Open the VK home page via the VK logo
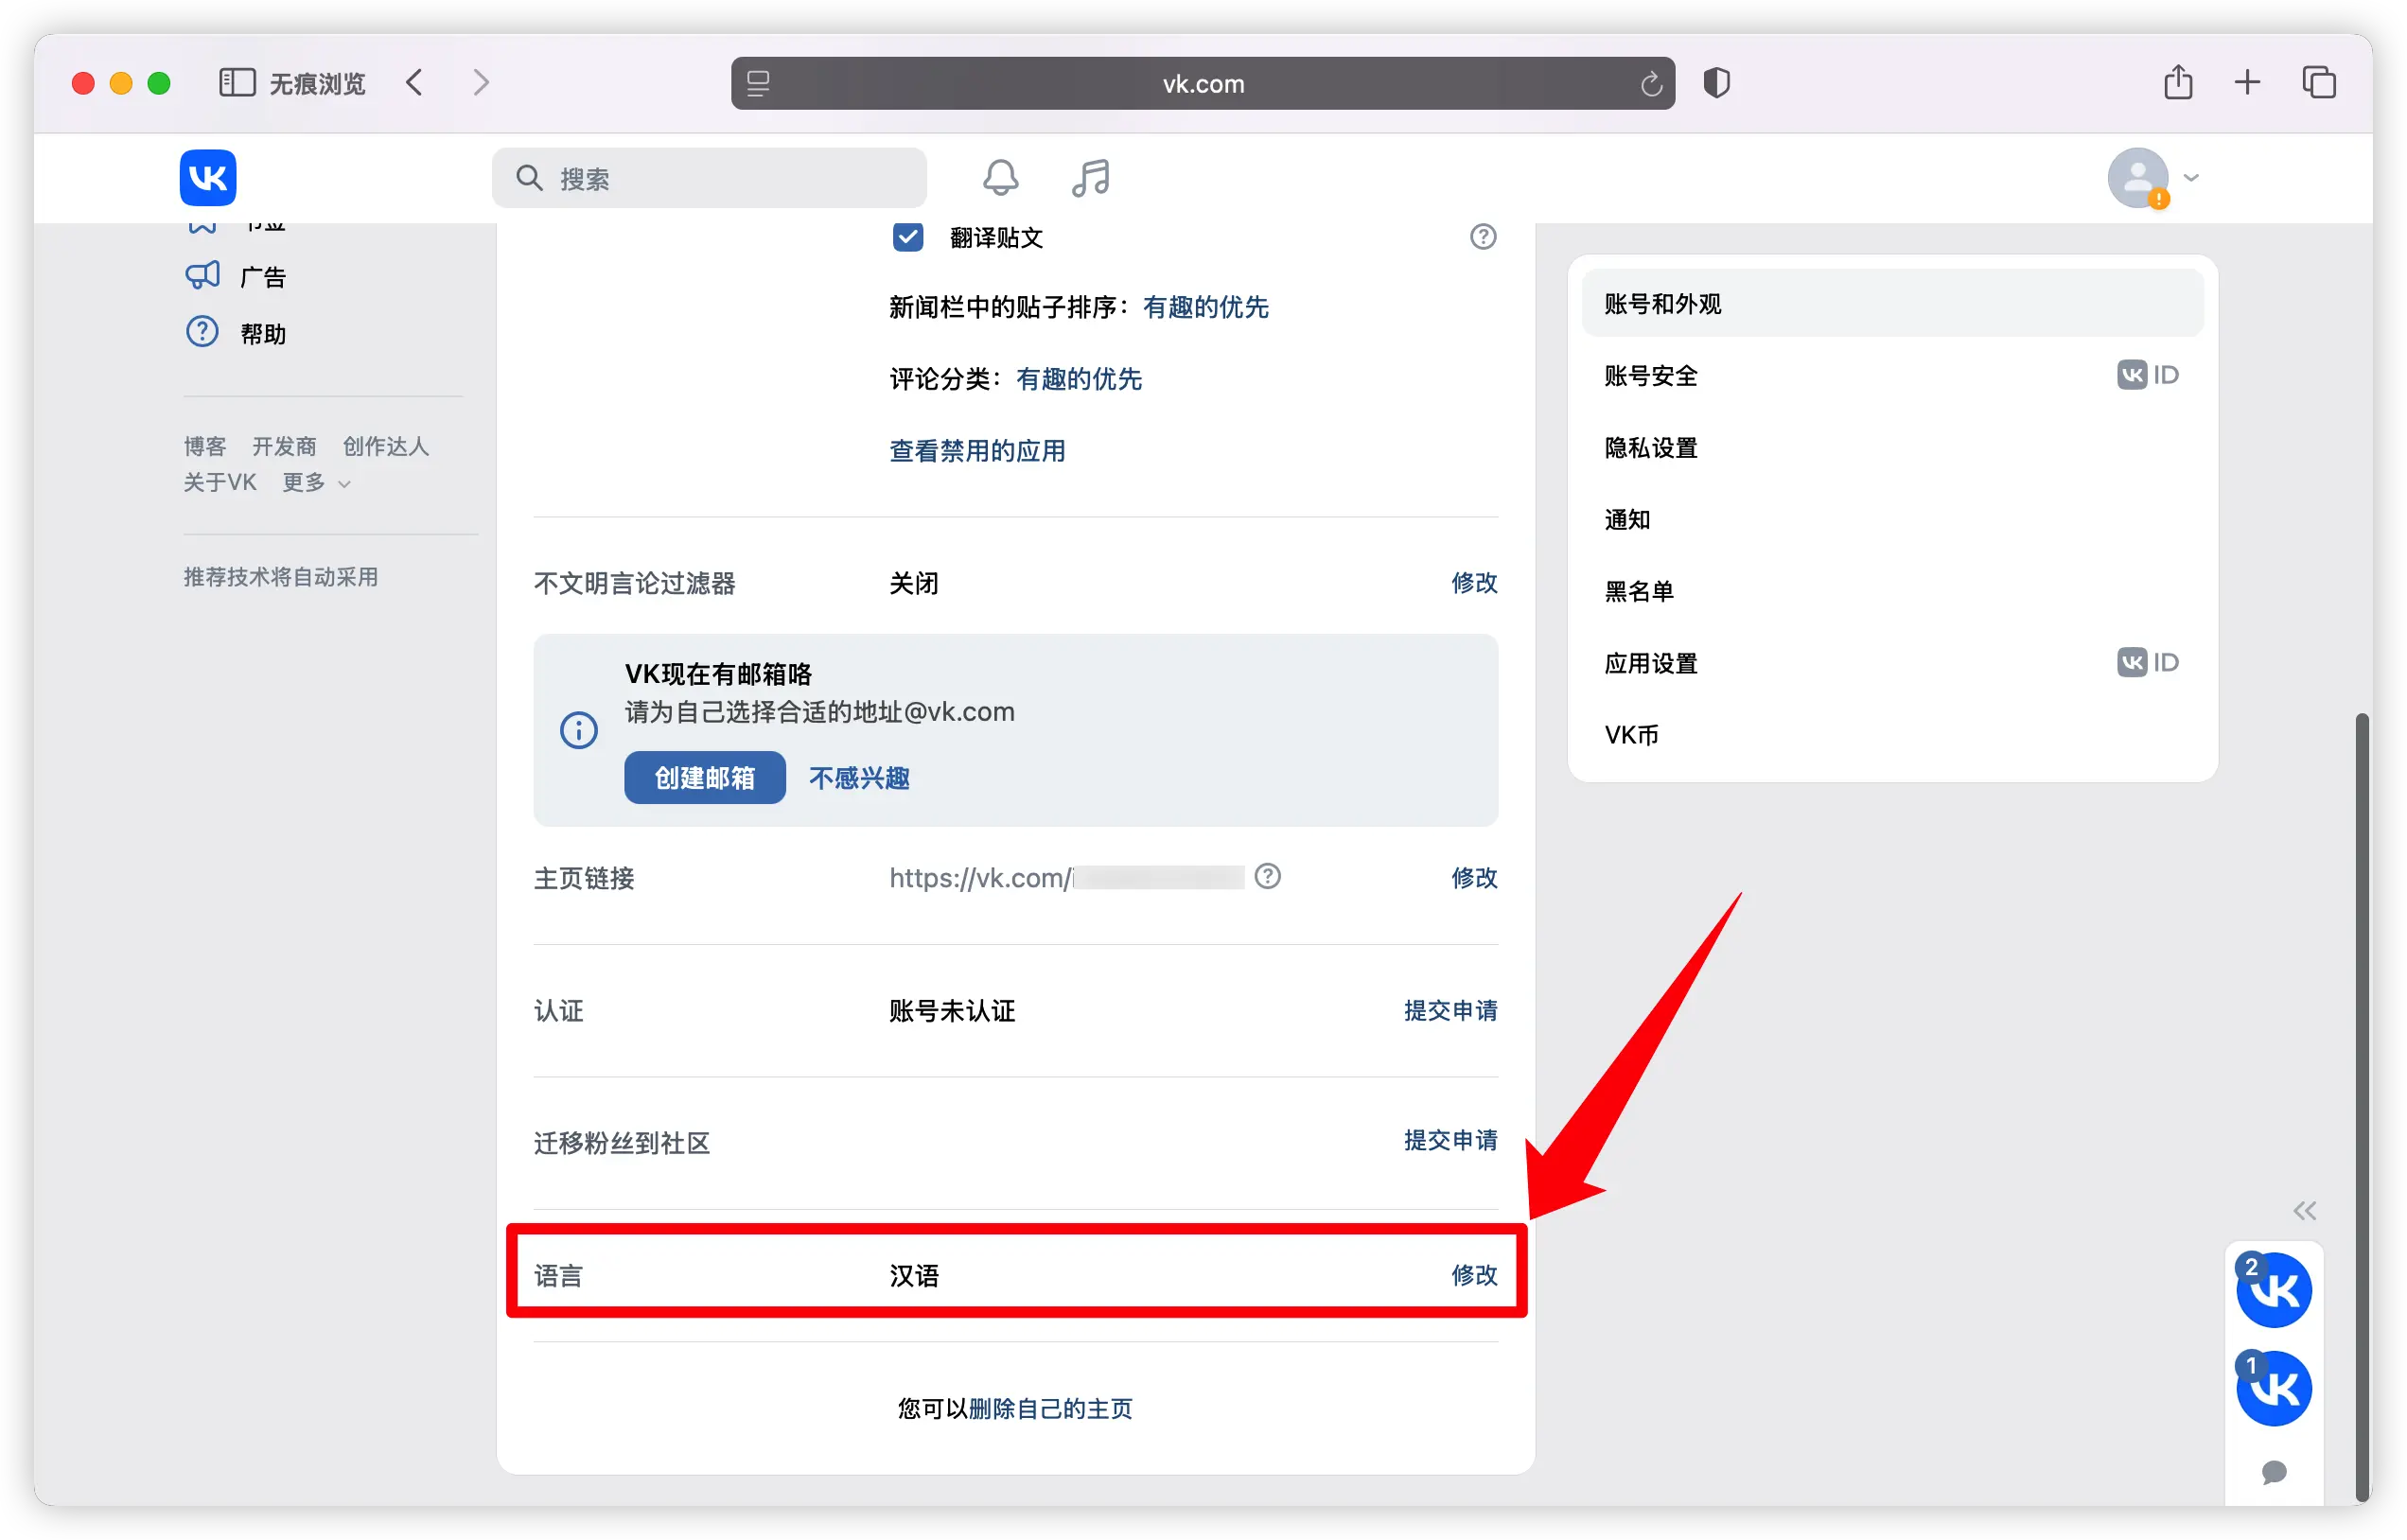The height and width of the screenshot is (1540, 2407). pos(207,177)
